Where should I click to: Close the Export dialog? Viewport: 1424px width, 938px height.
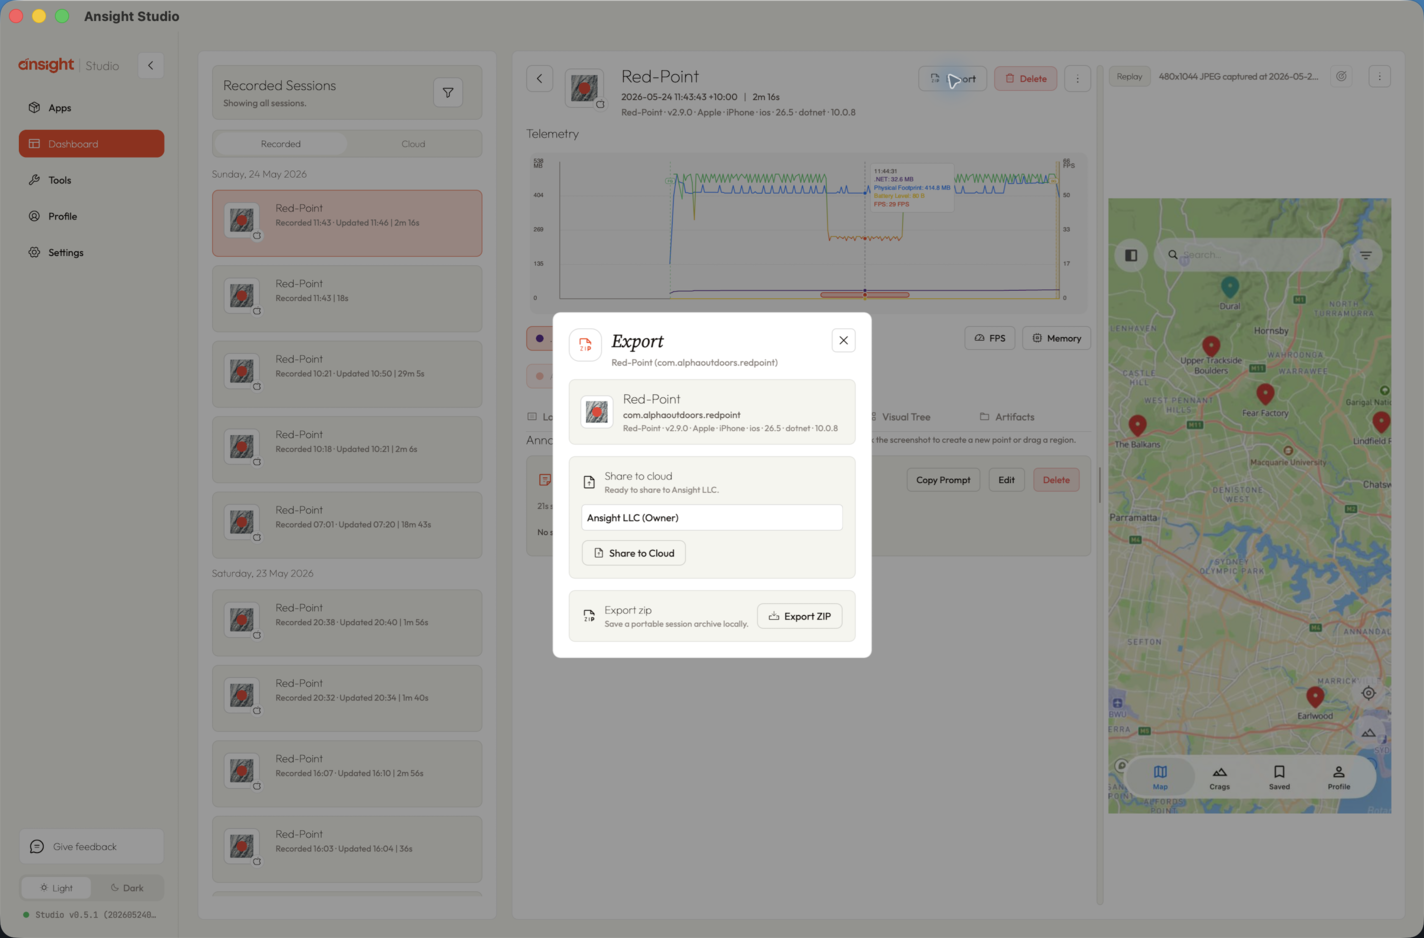tap(843, 340)
